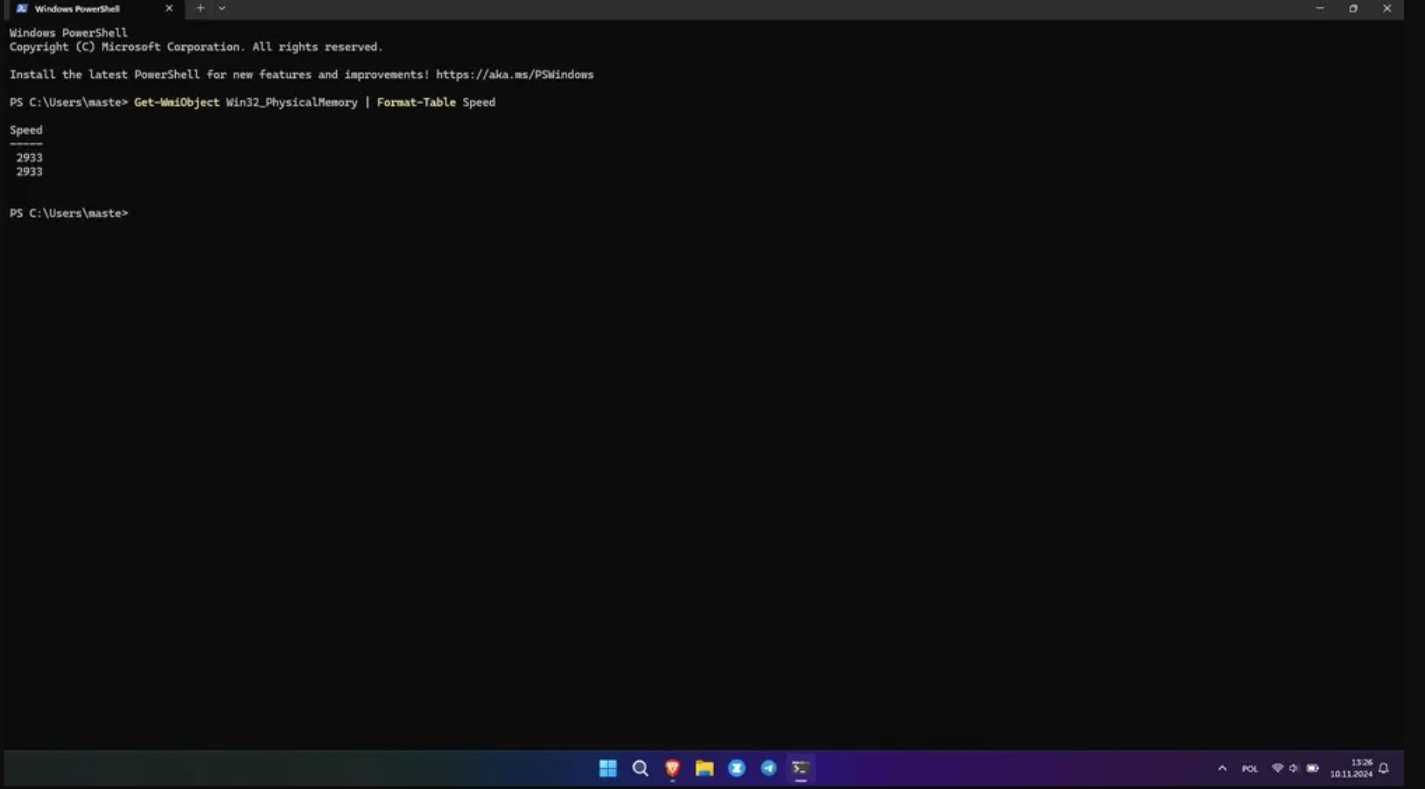
Task: Click the Speed column header
Action: pyautogui.click(x=26, y=130)
